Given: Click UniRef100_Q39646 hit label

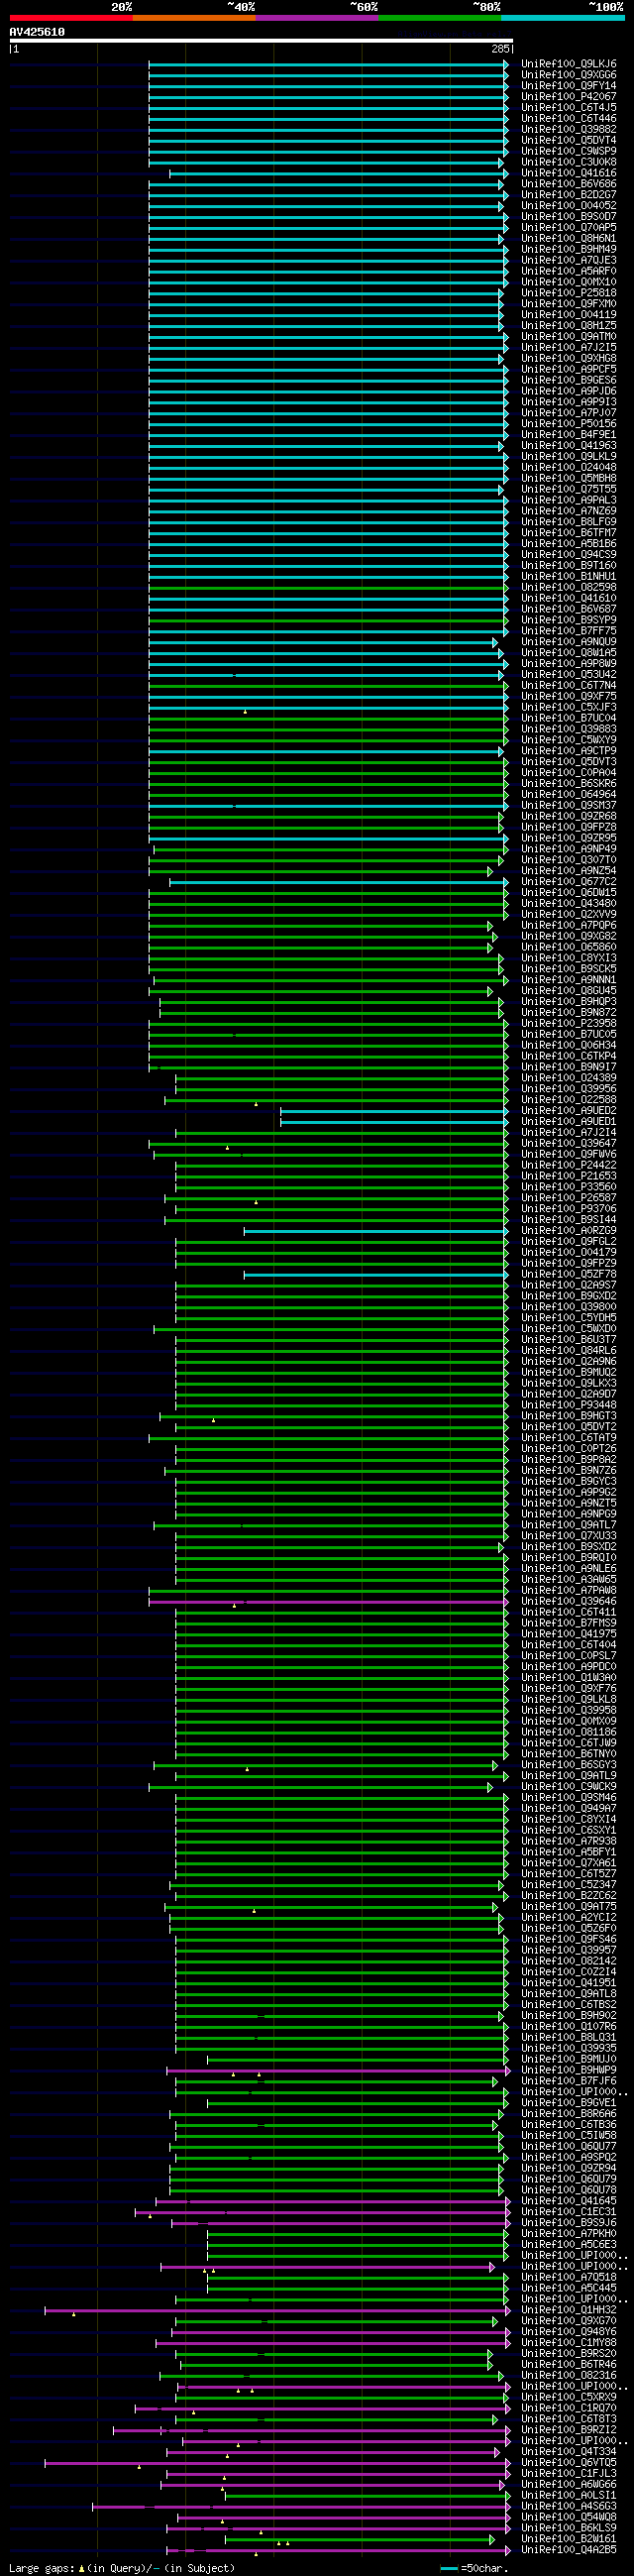Looking at the screenshot, I should click(x=568, y=1602).
